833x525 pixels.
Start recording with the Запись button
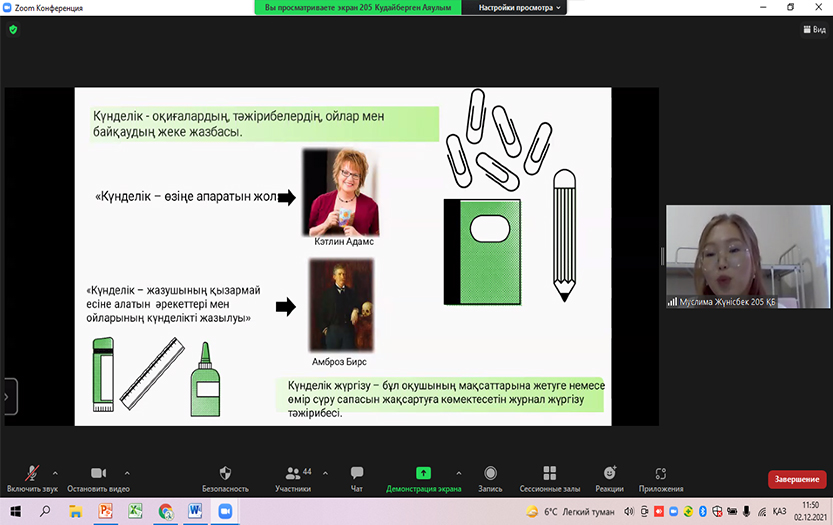point(490,473)
